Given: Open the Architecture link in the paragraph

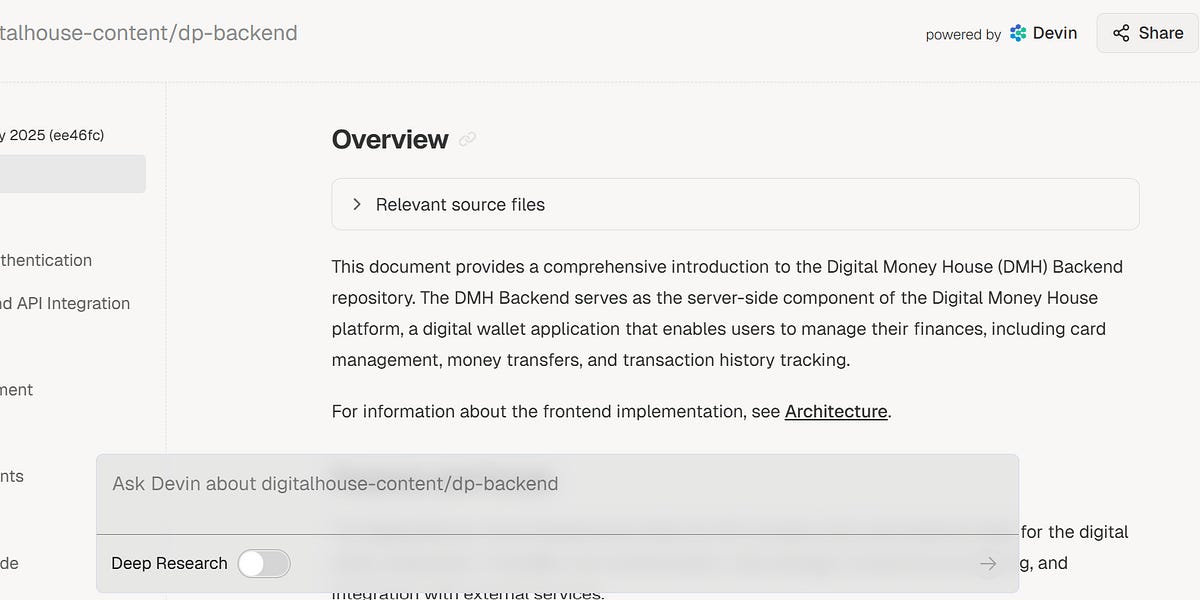Looking at the screenshot, I should point(836,411).
